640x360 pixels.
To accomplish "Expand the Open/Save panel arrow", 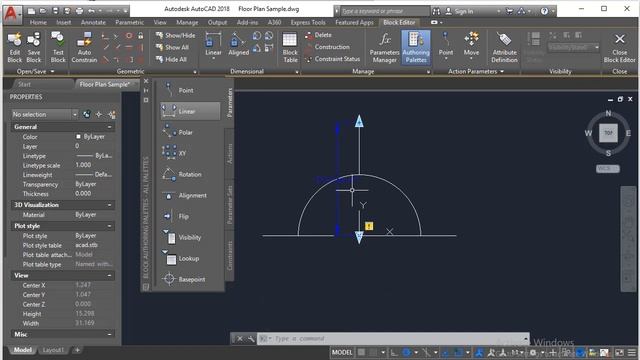I will pos(52,71).
